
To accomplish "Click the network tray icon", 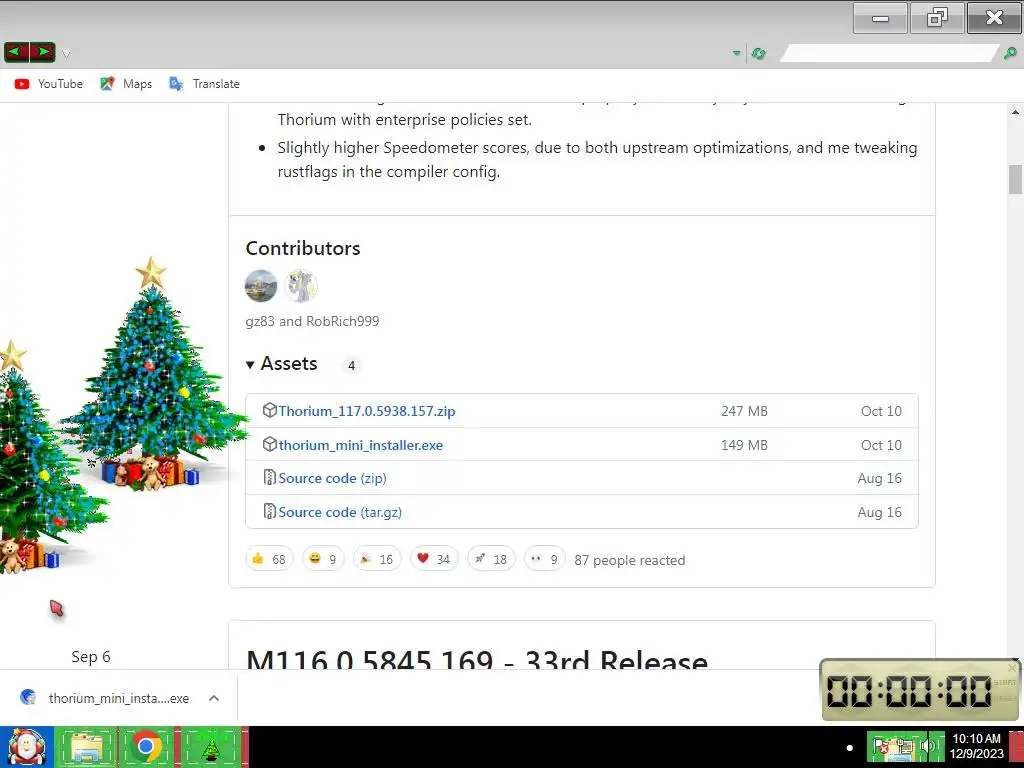I will point(904,748).
